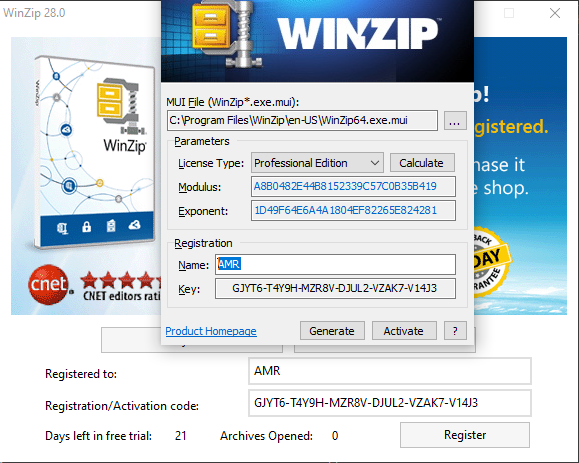
Task: Click 'Days left in free trial:' label
Action: pos(99,436)
